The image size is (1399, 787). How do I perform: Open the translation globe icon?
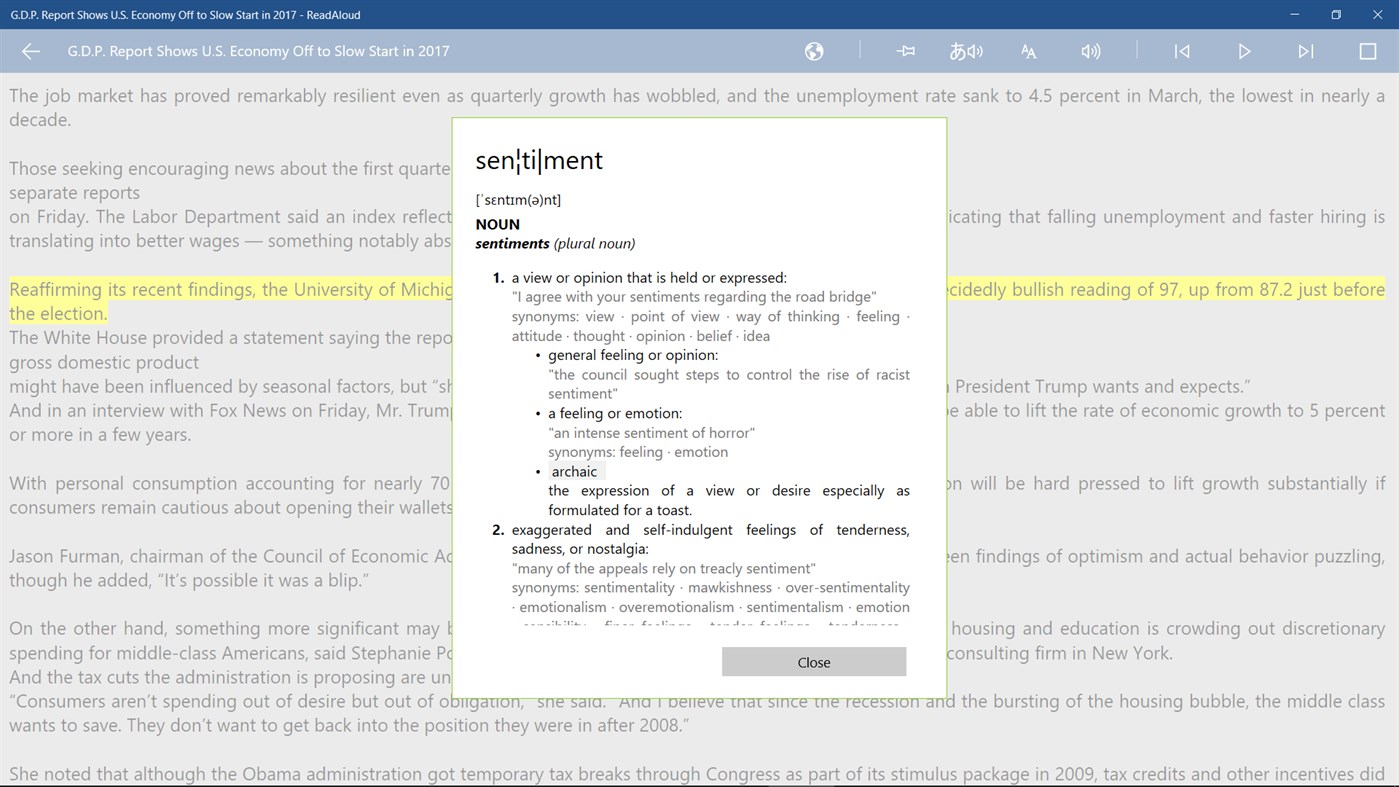(x=814, y=51)
